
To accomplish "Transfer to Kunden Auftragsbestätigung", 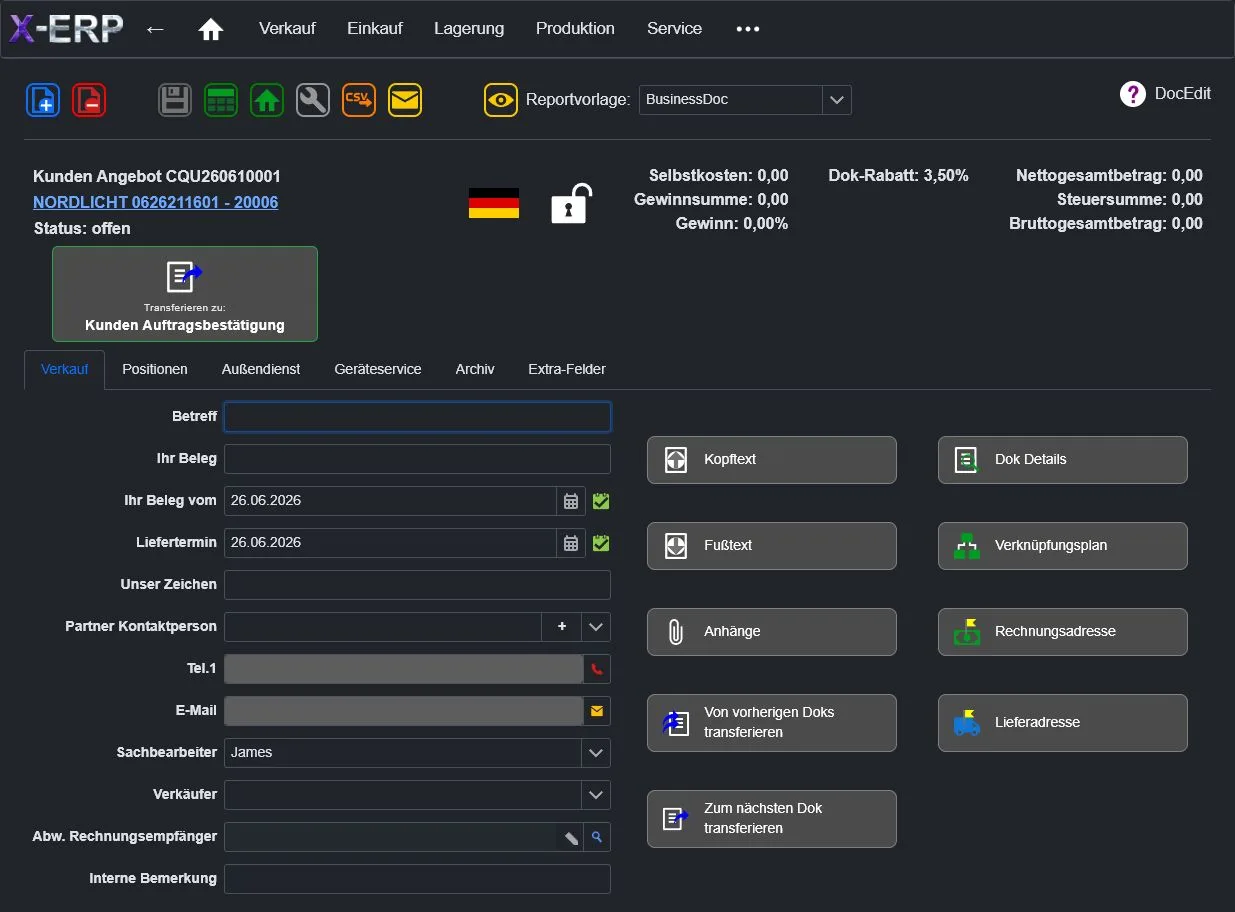I will pyautogui.click(x=185, y=294).
